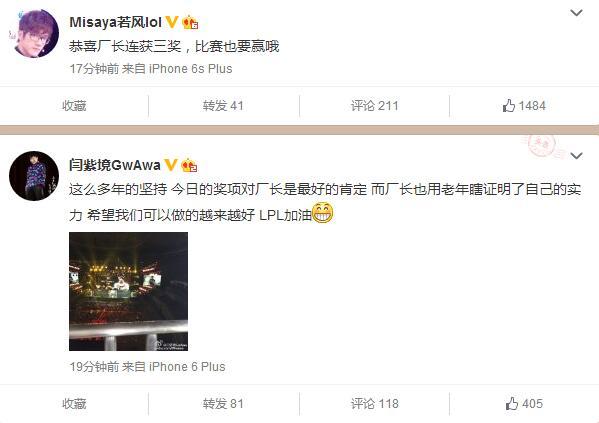Open username link Misaya若风lol
The height and width of the screenshot is (423, 599).
(x=116, y=22)
